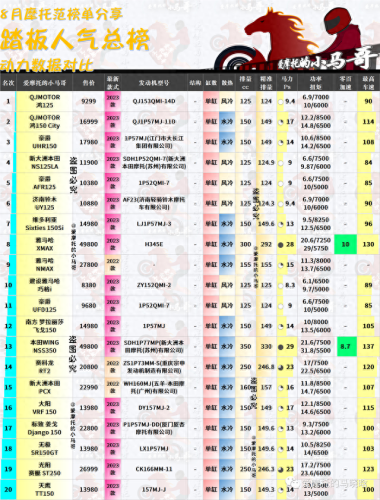Click the model name QJMOTOR 鸿125
Image resolution: width=380 pixels, height=500 pixels.
click(x=44, y=101)
